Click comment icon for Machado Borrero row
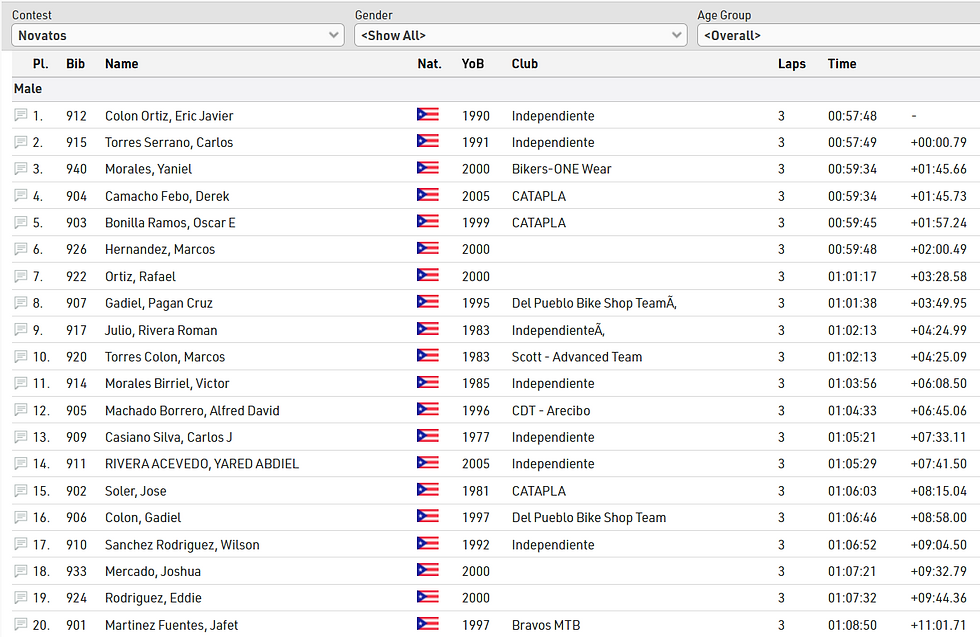The width and height of the screenshot is (980, 637). [x=21, y=411]
